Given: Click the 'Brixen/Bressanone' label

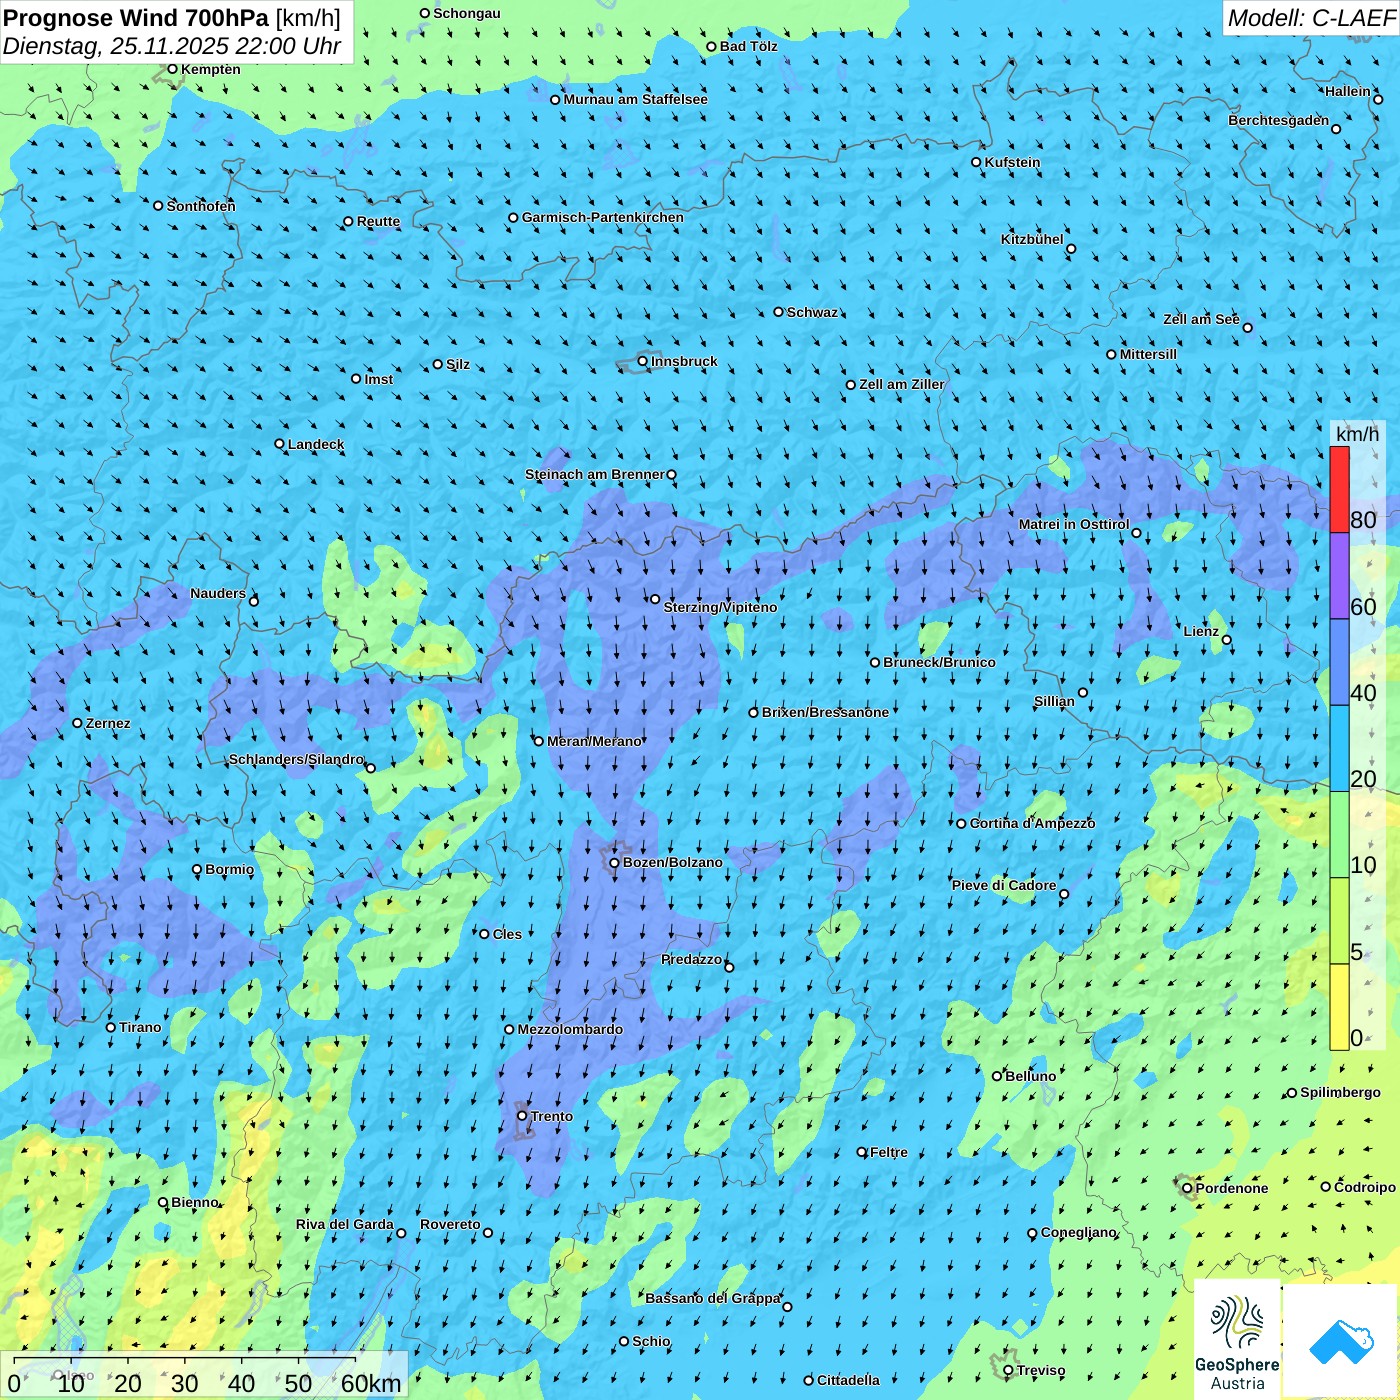Looking at the screenshot, I should pos(826,712).
